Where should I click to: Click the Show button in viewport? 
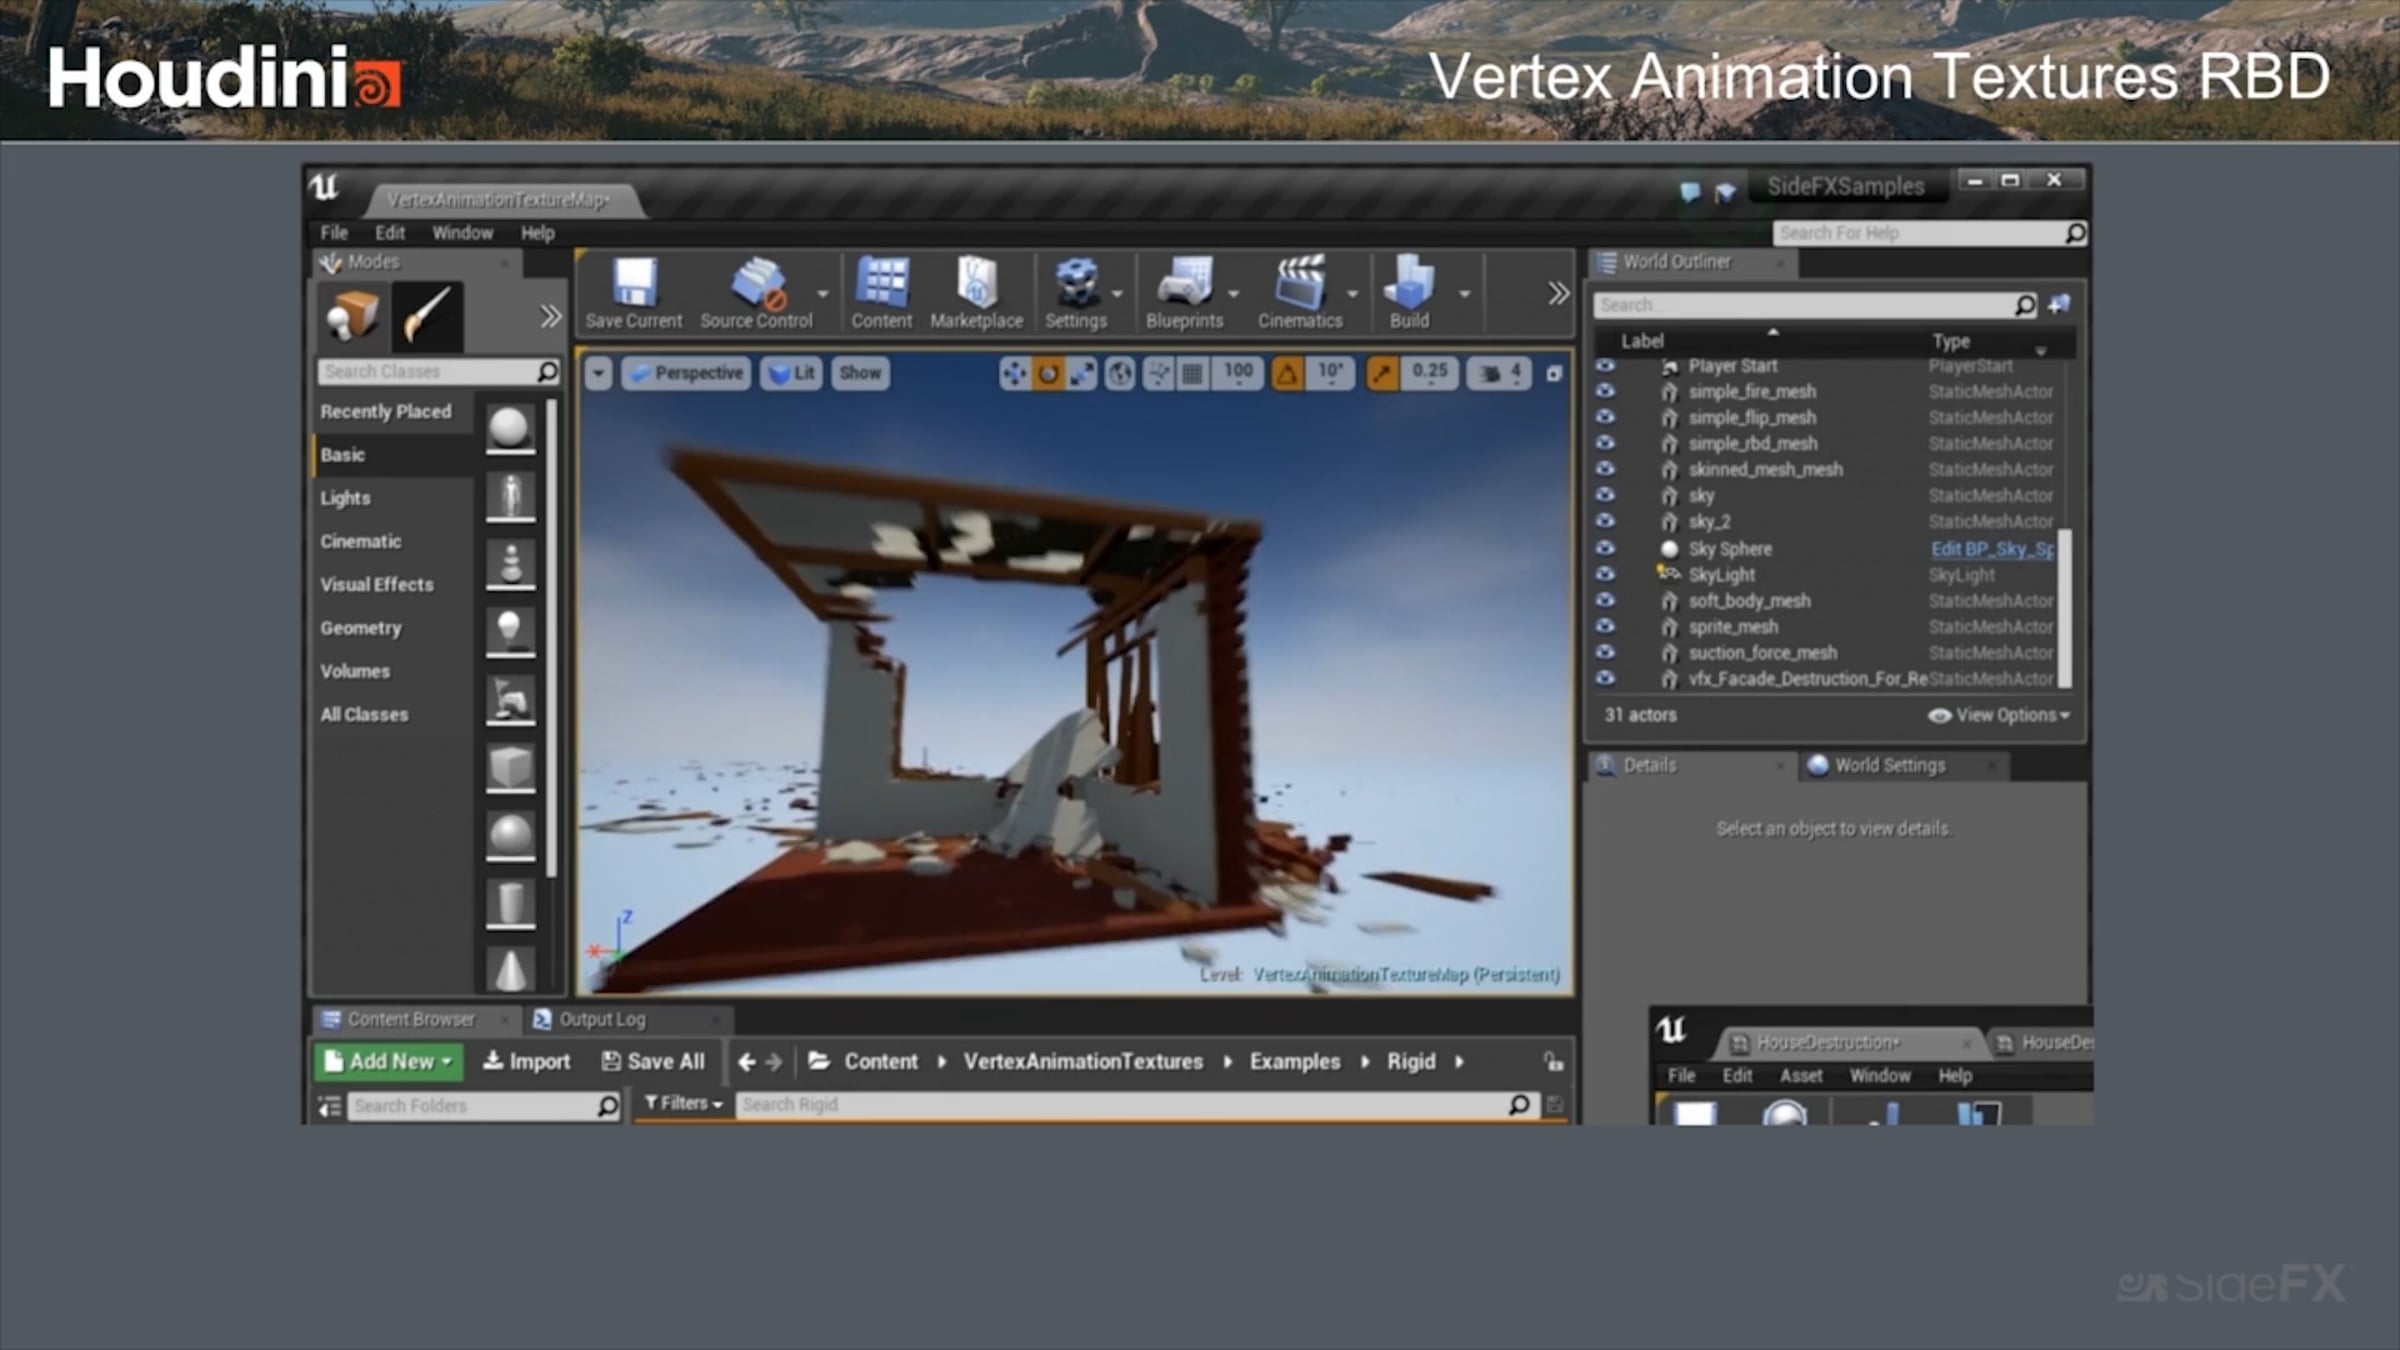(860, 373)
